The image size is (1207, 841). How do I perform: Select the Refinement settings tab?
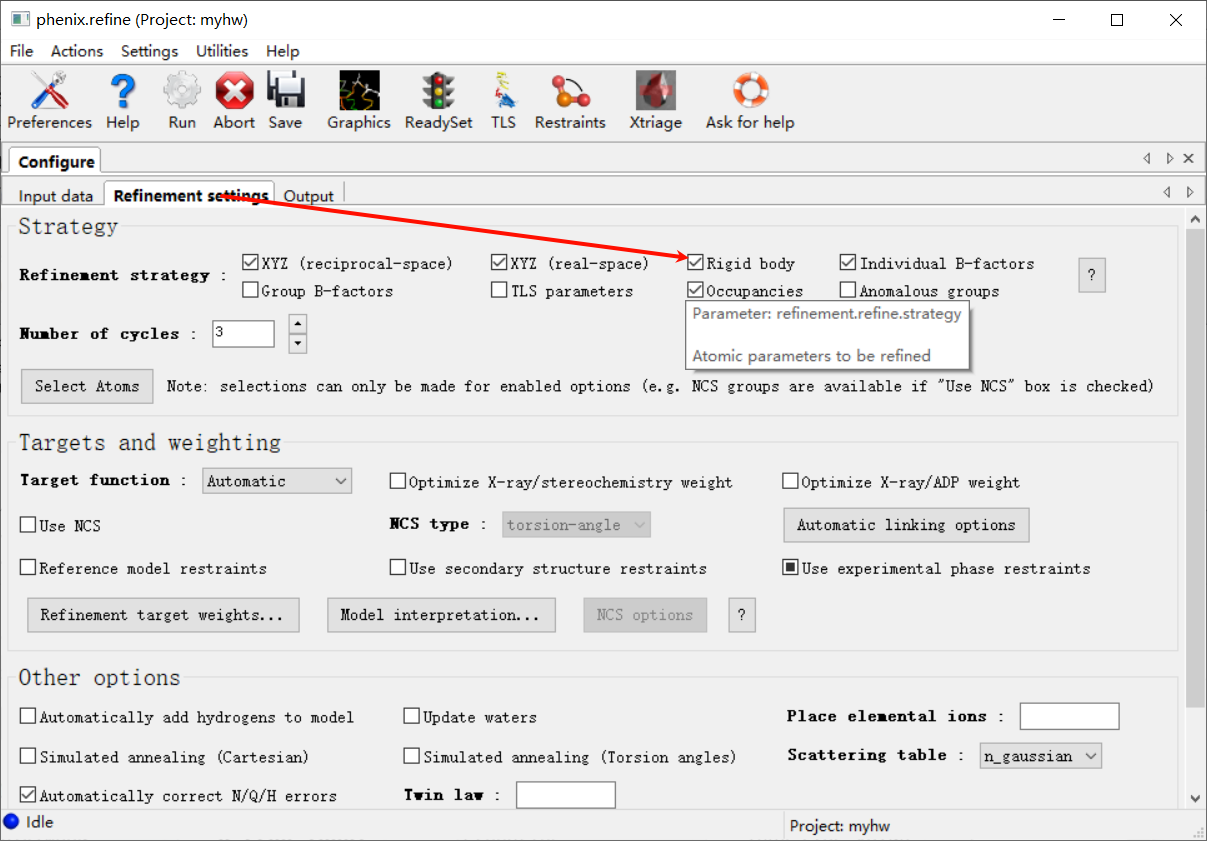tap(191, 195)
